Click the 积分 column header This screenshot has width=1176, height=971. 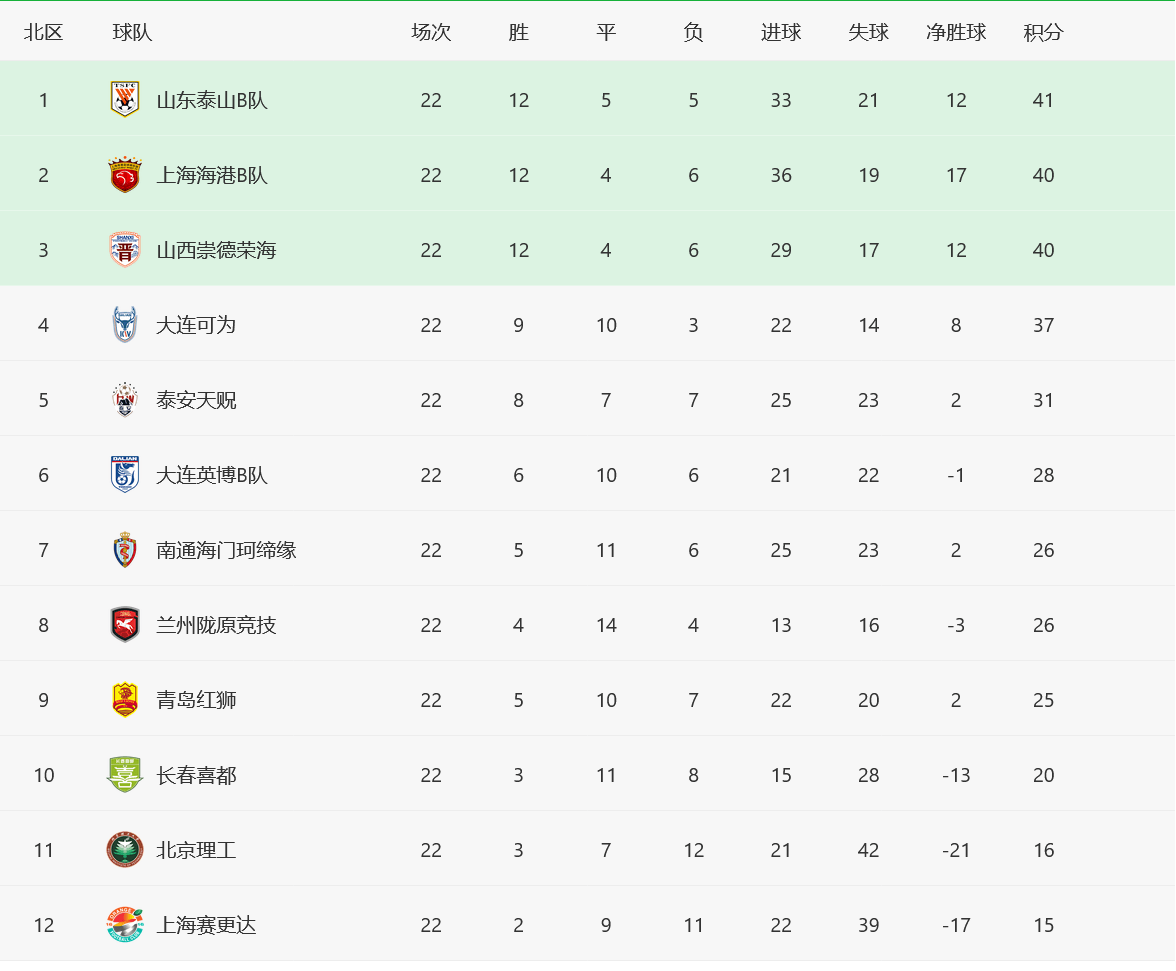pyautogui.click(x=1043, y=32)
